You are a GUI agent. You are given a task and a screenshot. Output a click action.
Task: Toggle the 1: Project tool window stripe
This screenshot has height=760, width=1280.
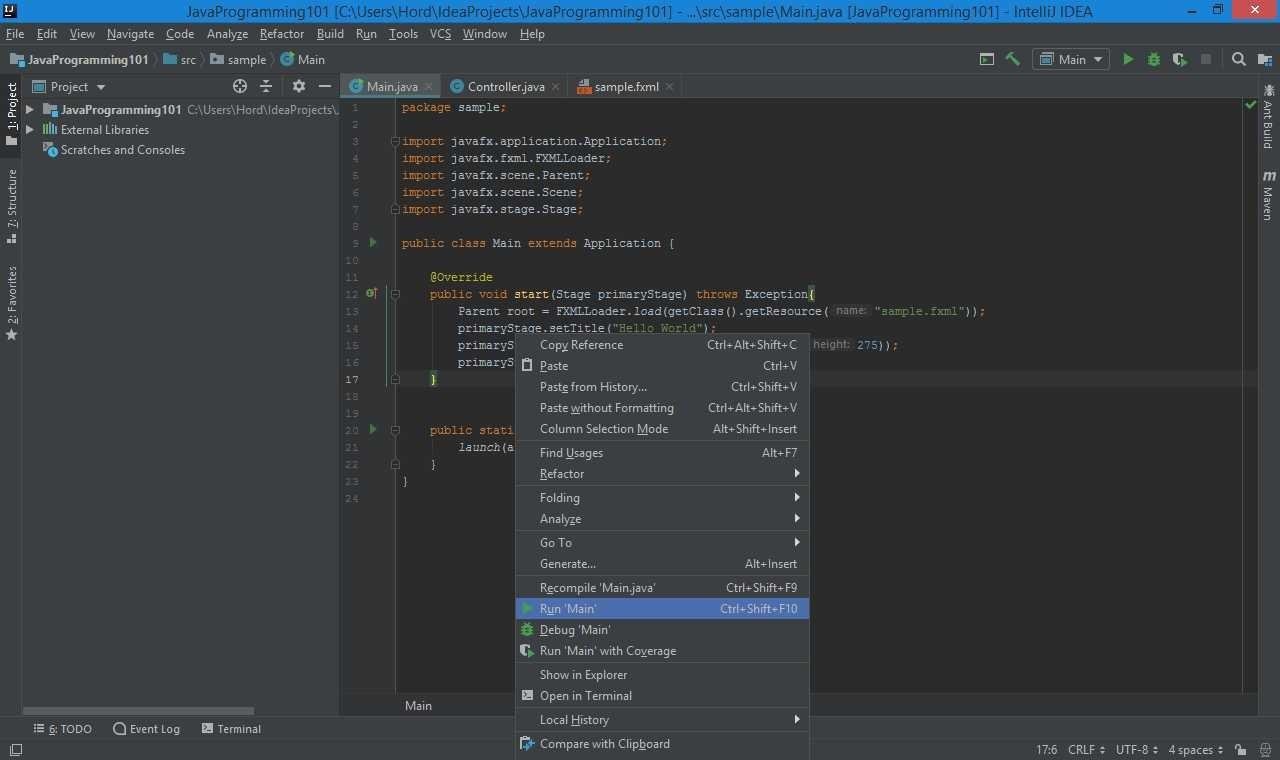[x=12, y=114]
